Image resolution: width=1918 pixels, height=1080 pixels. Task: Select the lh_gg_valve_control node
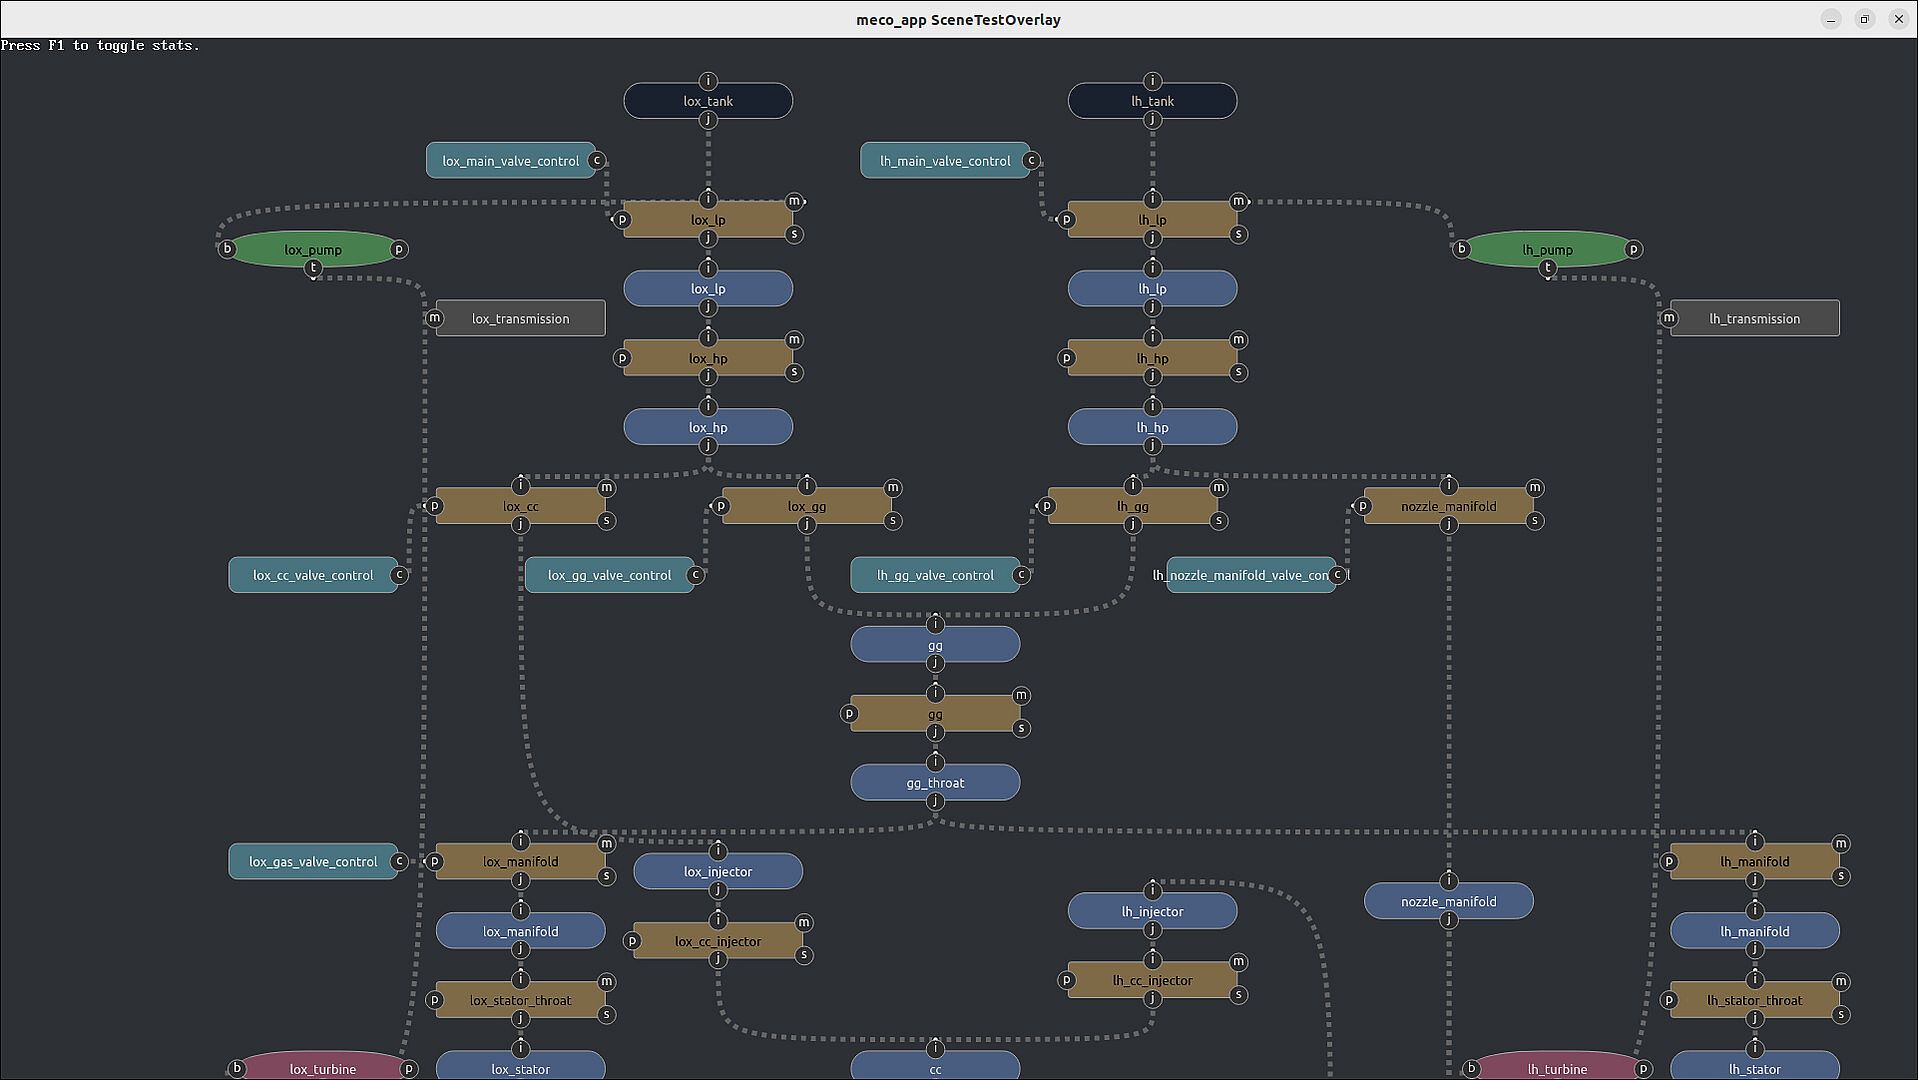point(934,575)
